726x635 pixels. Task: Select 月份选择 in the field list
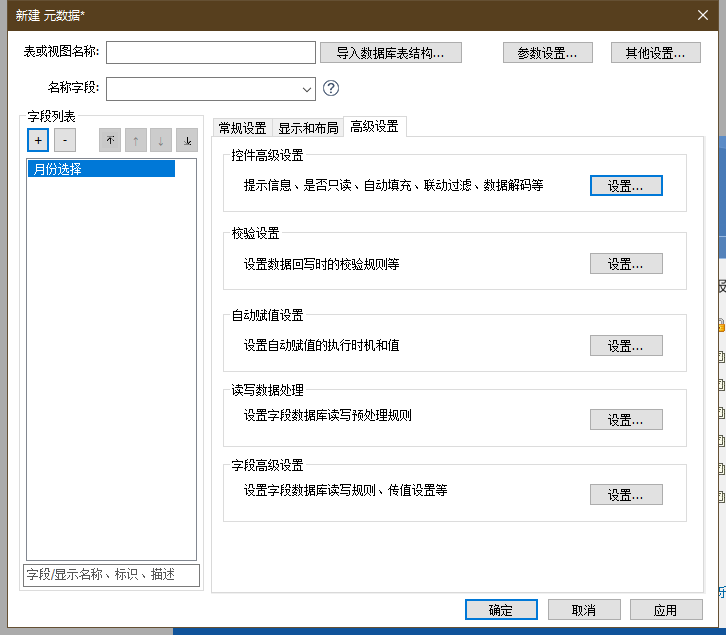pyautogui.click(x=101, y=169)
